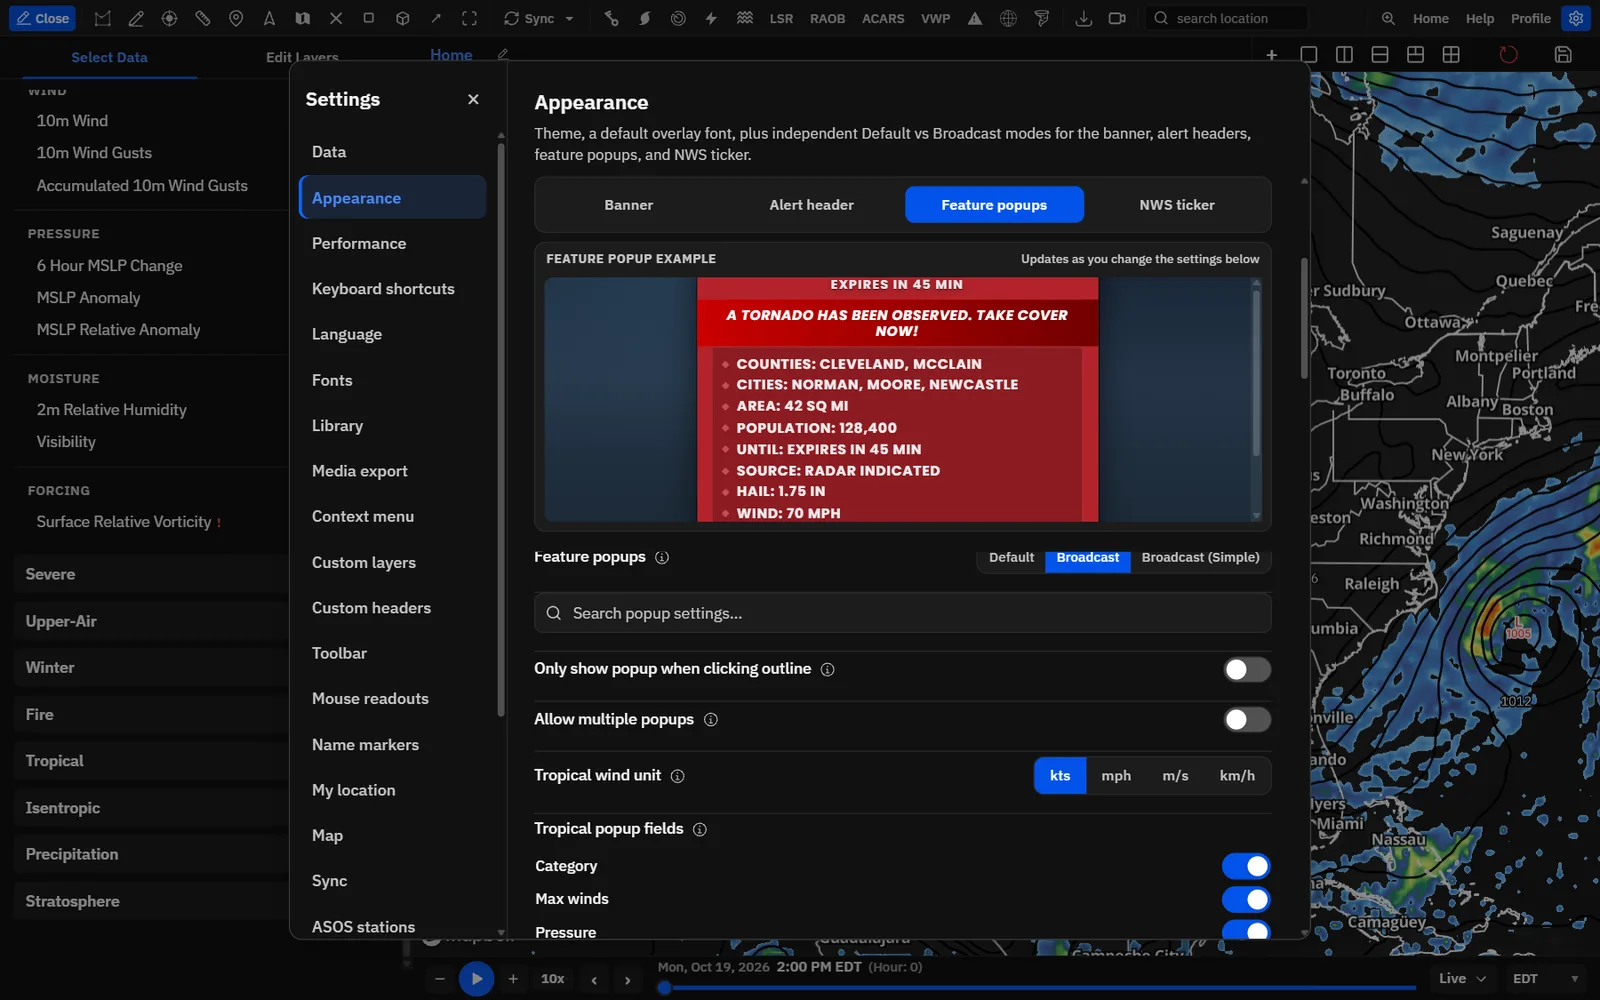Click the crosshair target tool icon
The height and width of the screenshot is (1000, 1600).
point(169,18)
